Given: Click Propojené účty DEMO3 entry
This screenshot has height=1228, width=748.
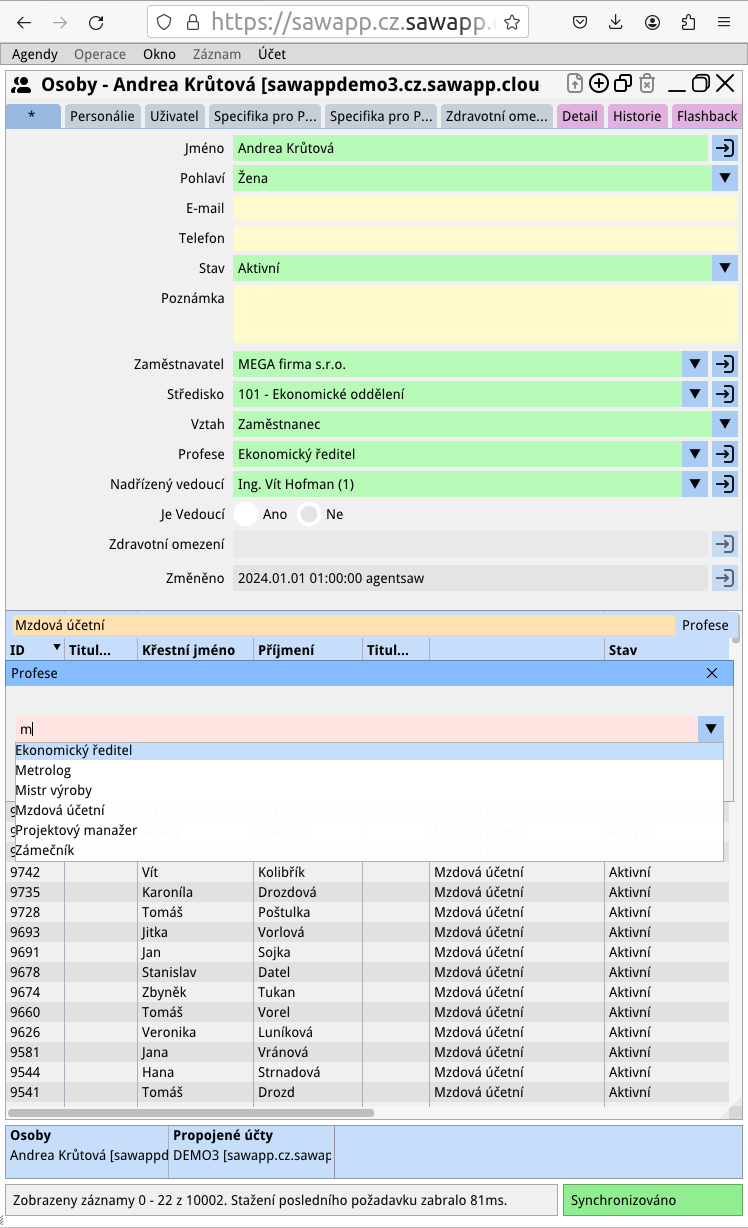Looking at the screenshot, I should pyautogui.click(x=252, y=1155).
